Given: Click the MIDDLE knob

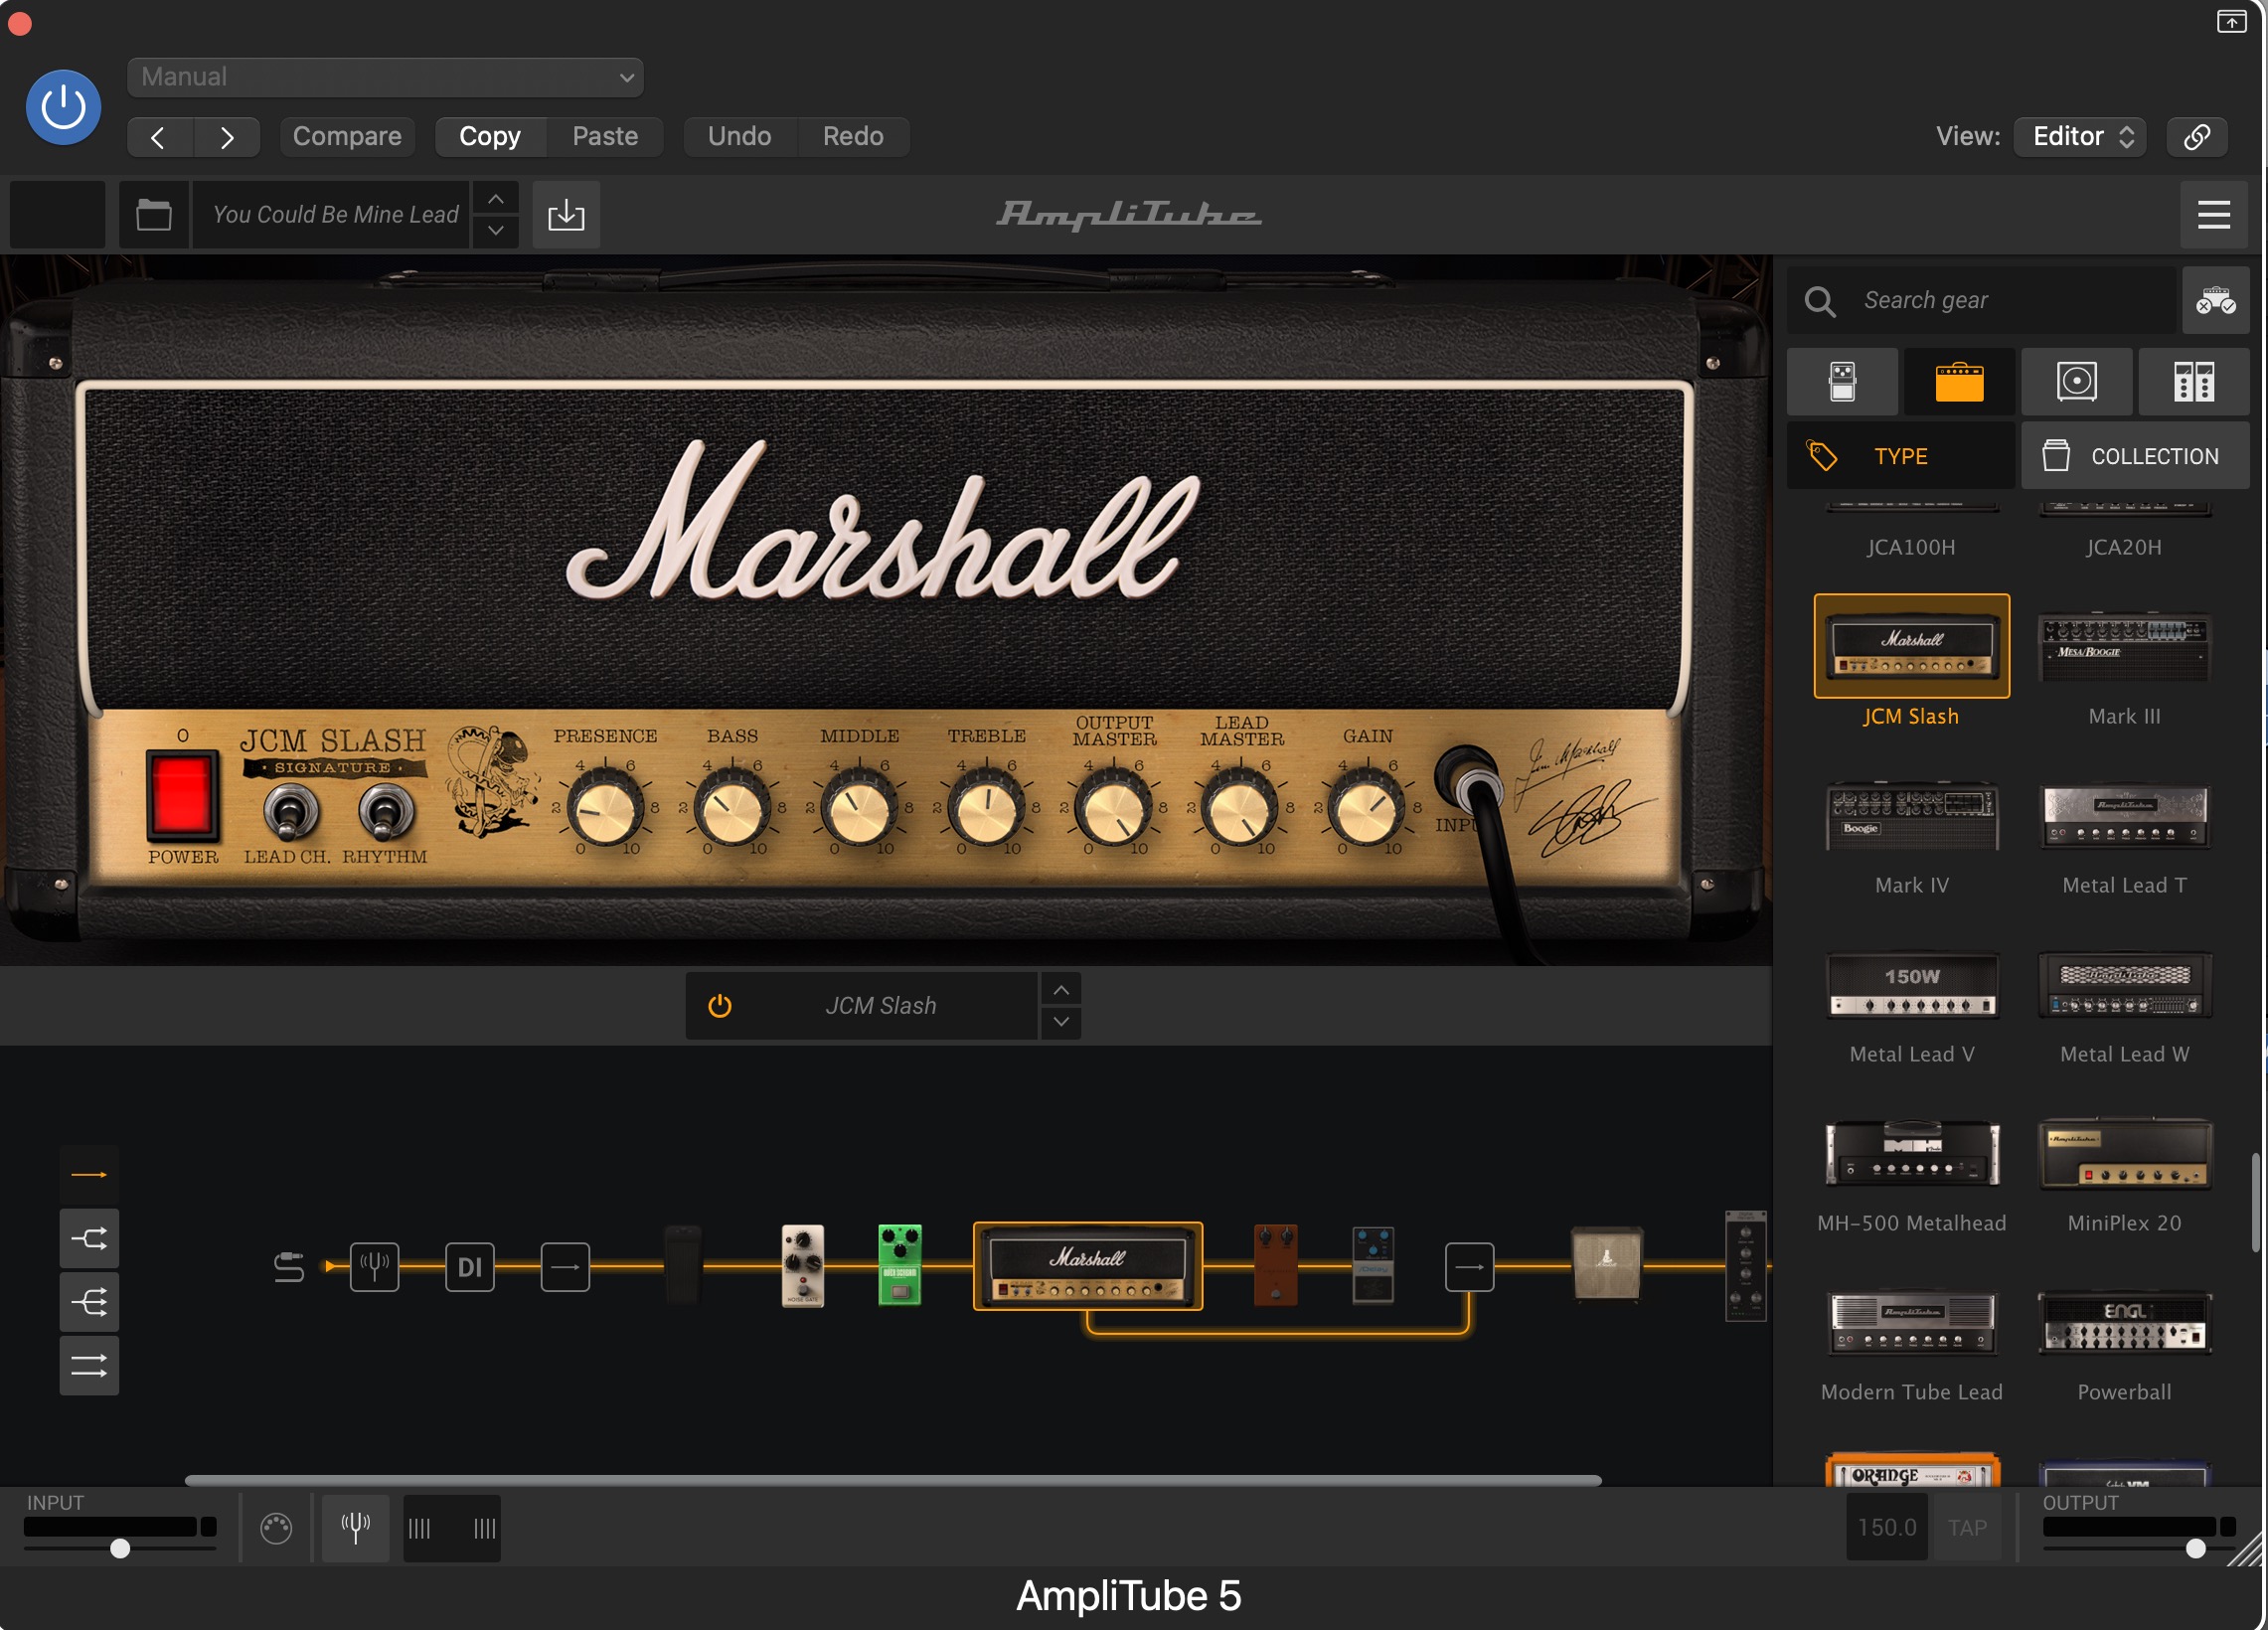Looking at the screenshot, I should tap(859, 808).
